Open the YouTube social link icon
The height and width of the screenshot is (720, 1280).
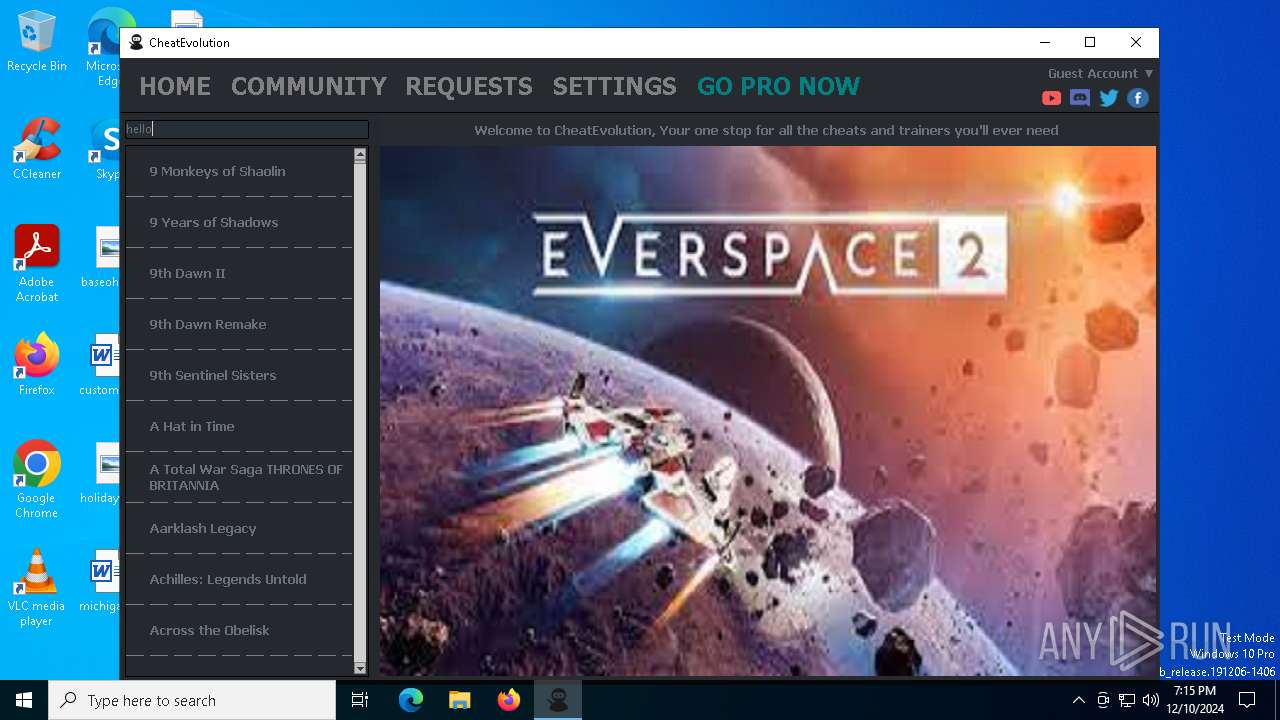(1051, 98)
